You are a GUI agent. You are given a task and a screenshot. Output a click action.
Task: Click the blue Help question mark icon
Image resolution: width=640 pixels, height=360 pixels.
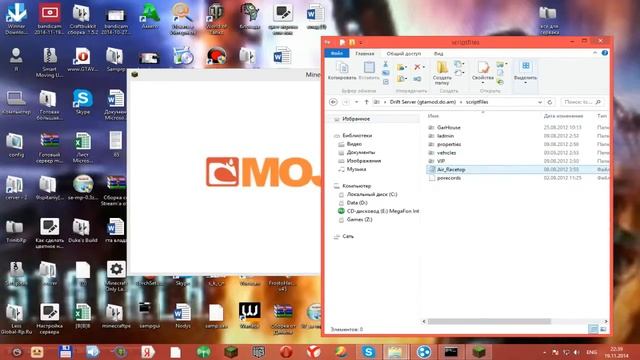tap(604, 53)
